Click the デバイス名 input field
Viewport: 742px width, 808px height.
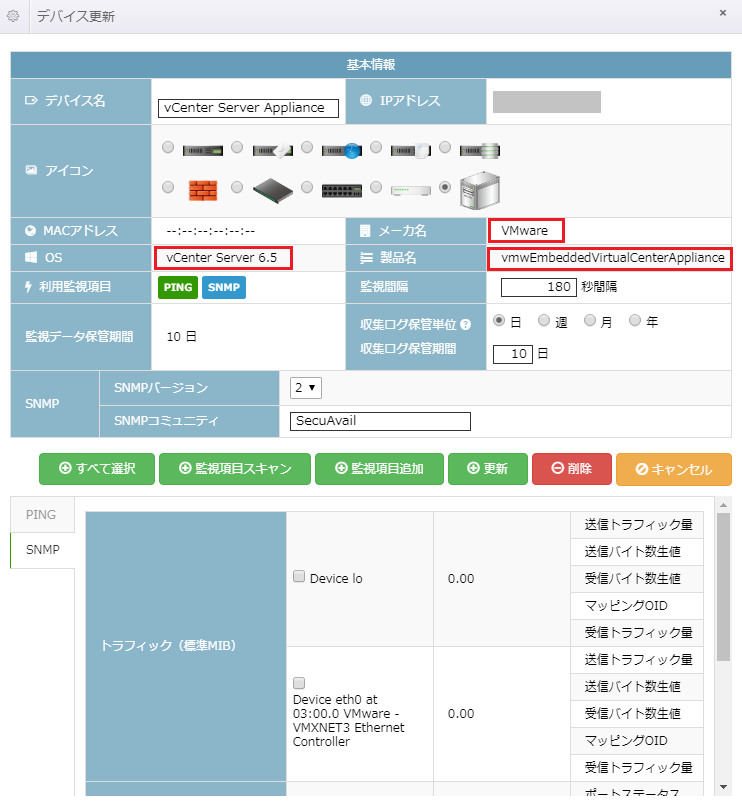(248, 108)
